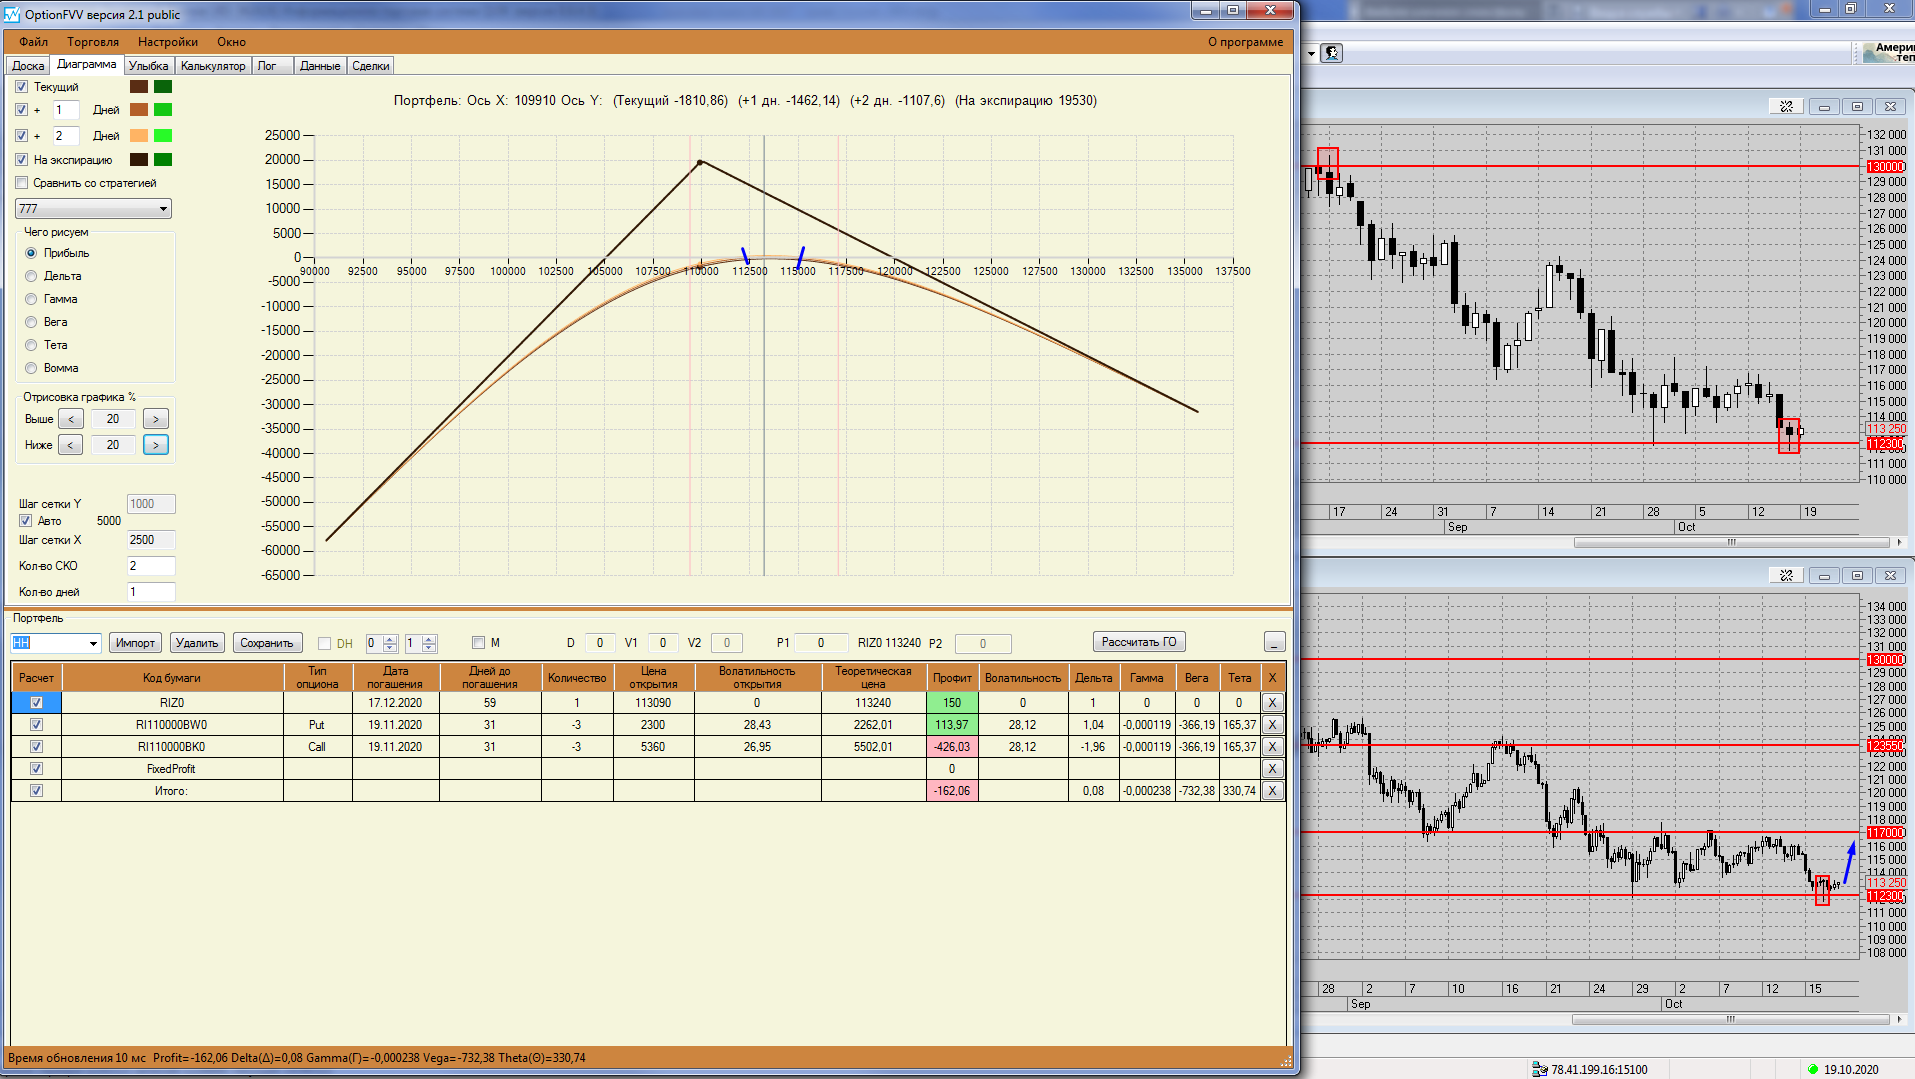This screenshot has height=1079, width=1915.
Task: Click OptionFVV app icon in title bar
Action: click(12, 14)
